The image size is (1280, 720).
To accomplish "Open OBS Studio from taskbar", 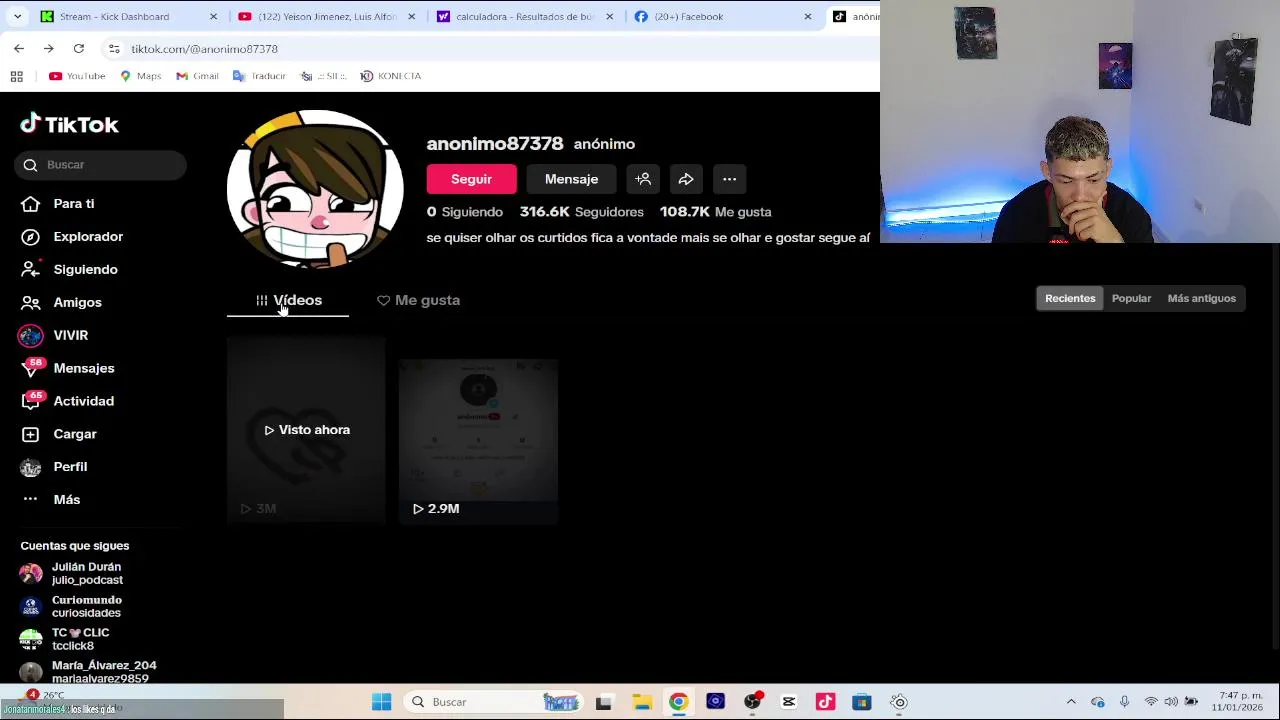I will click(x=752, y=702).
